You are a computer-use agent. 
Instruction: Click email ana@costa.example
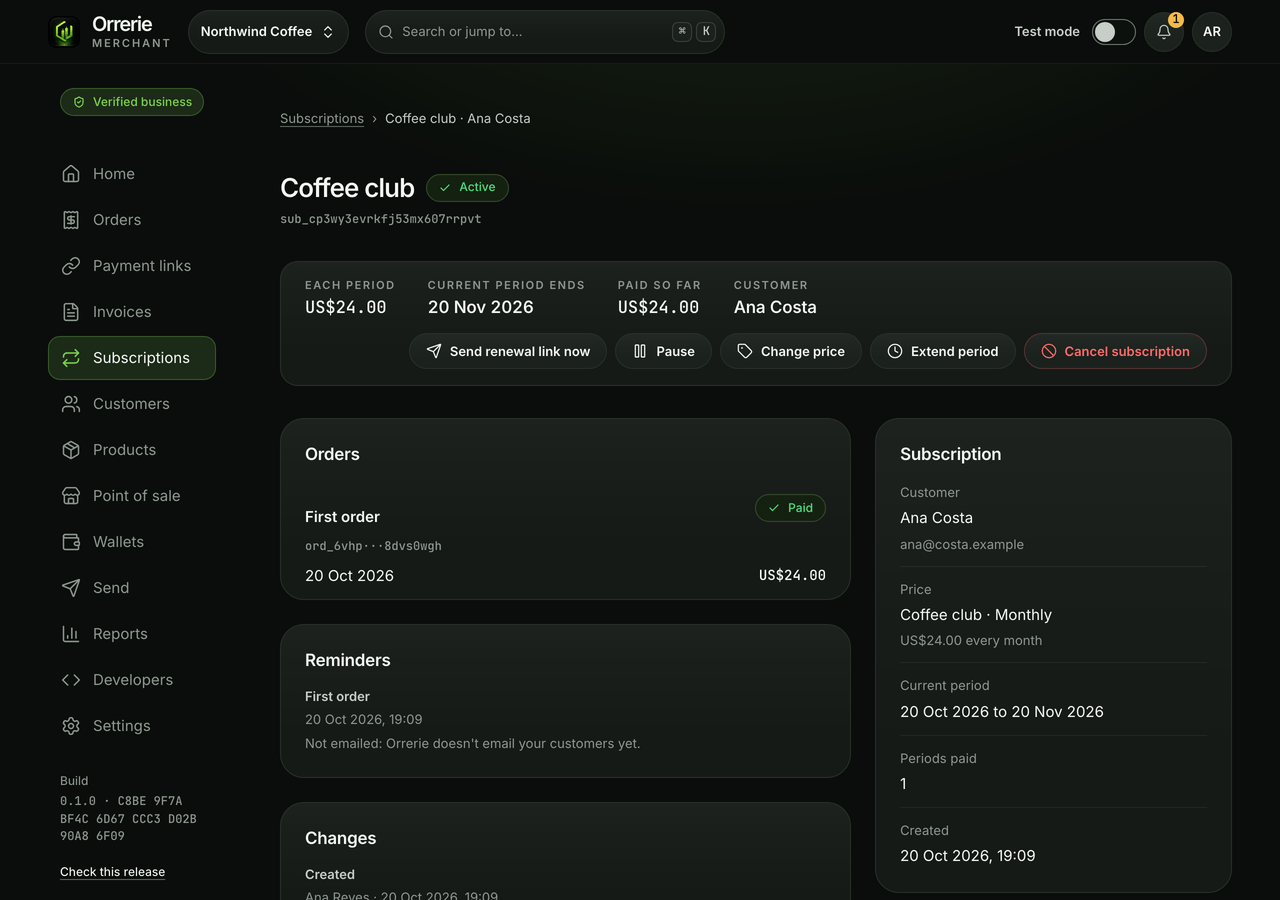point(962,545)
